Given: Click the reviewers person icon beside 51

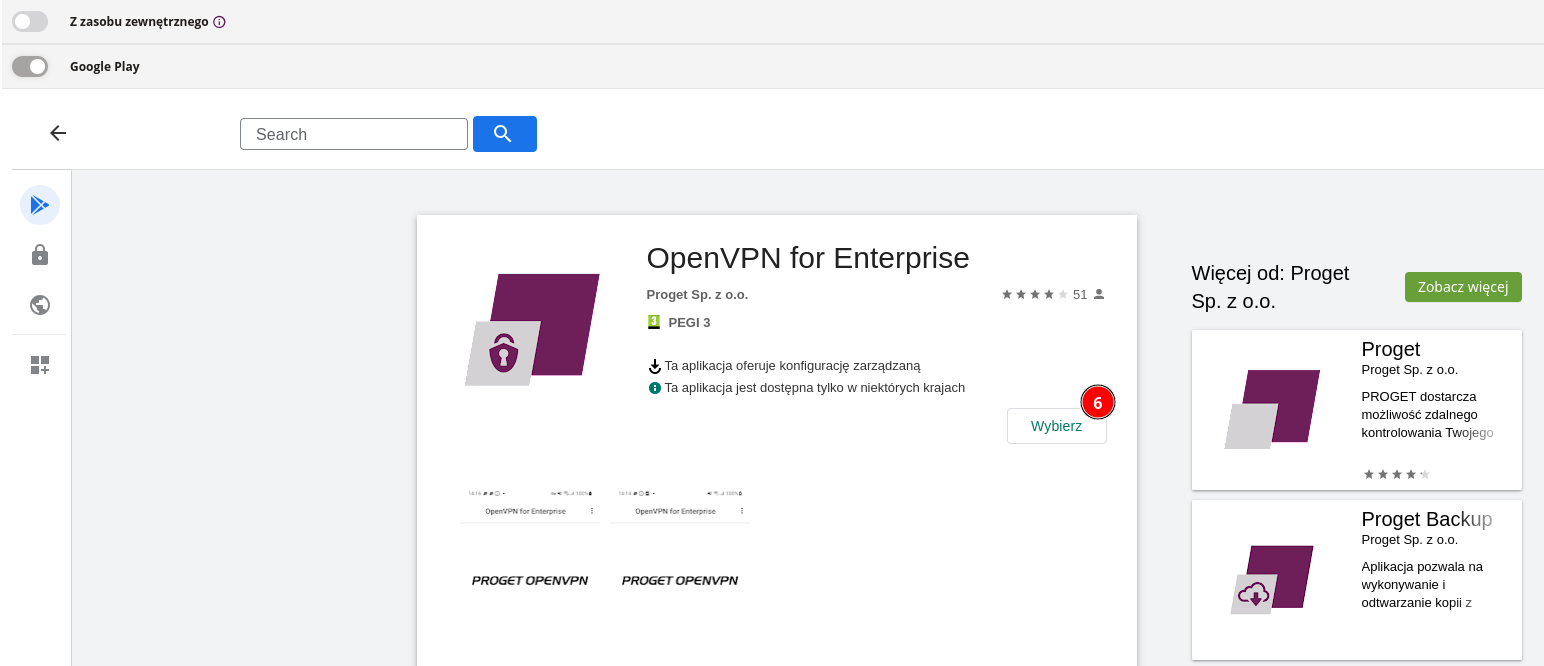Looking at the screenshot, I should pos(1099,294).
